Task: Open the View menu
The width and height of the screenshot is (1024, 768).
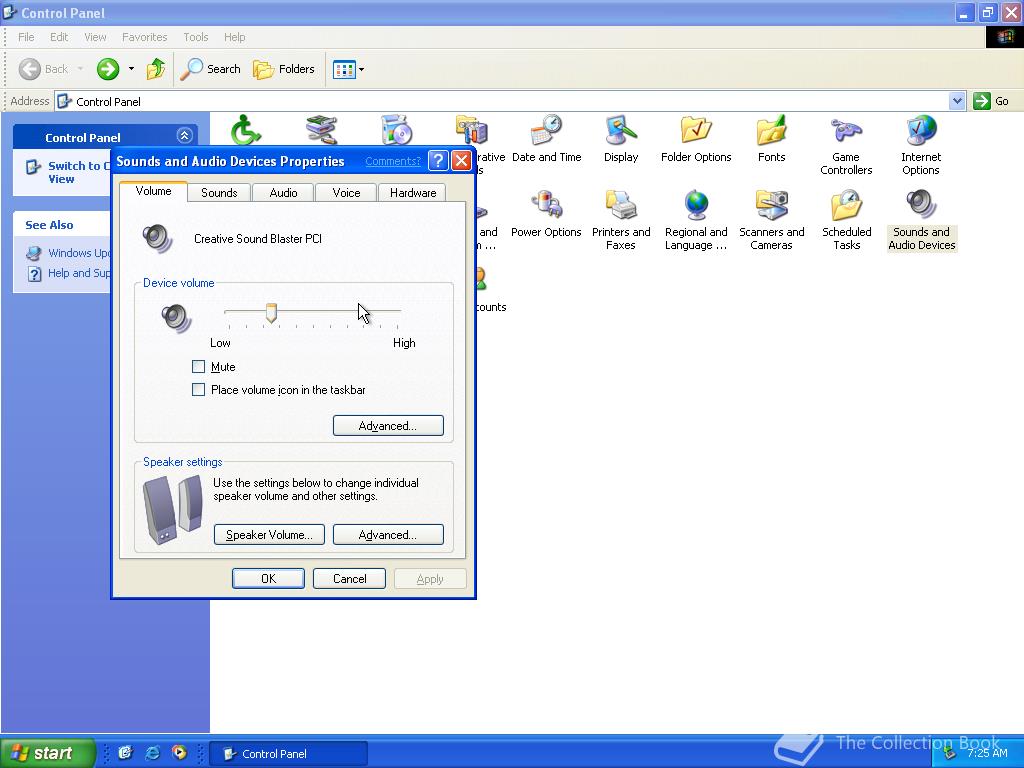Action: (95, 37)
